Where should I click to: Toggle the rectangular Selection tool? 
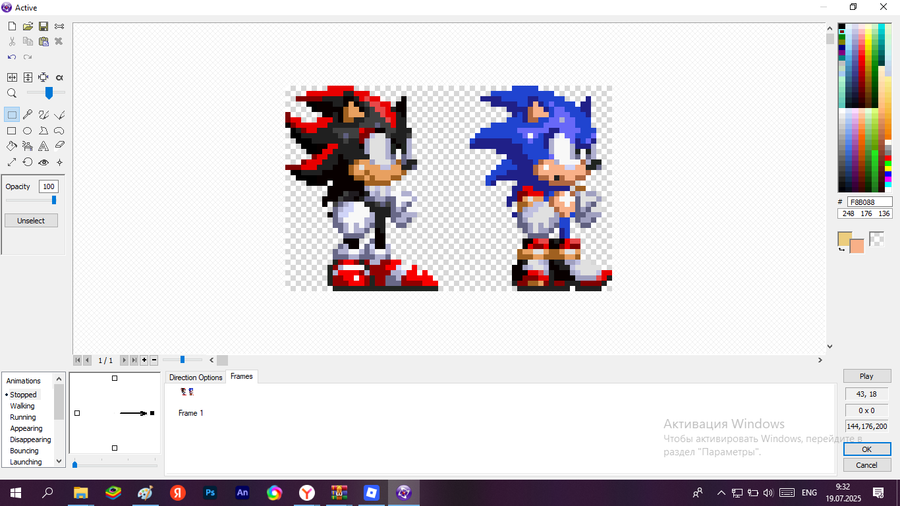(x=12, y=115)
